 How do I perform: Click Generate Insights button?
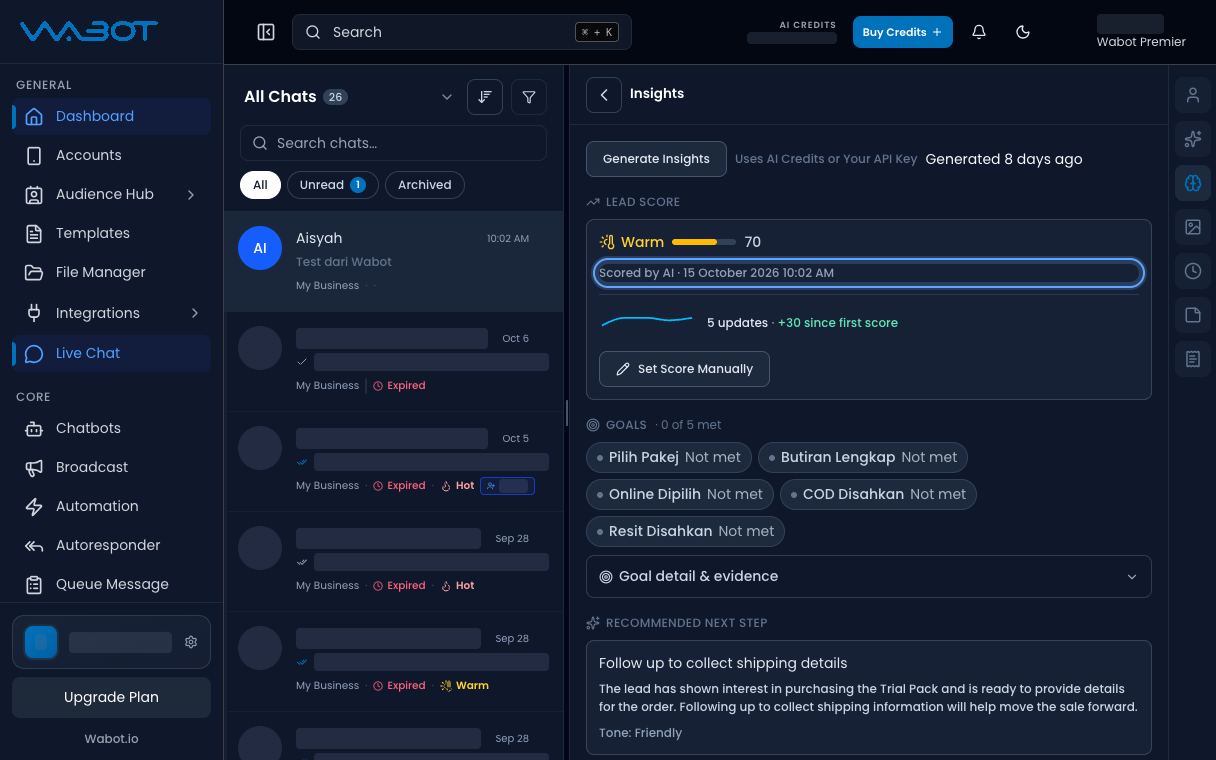point(656,159)
